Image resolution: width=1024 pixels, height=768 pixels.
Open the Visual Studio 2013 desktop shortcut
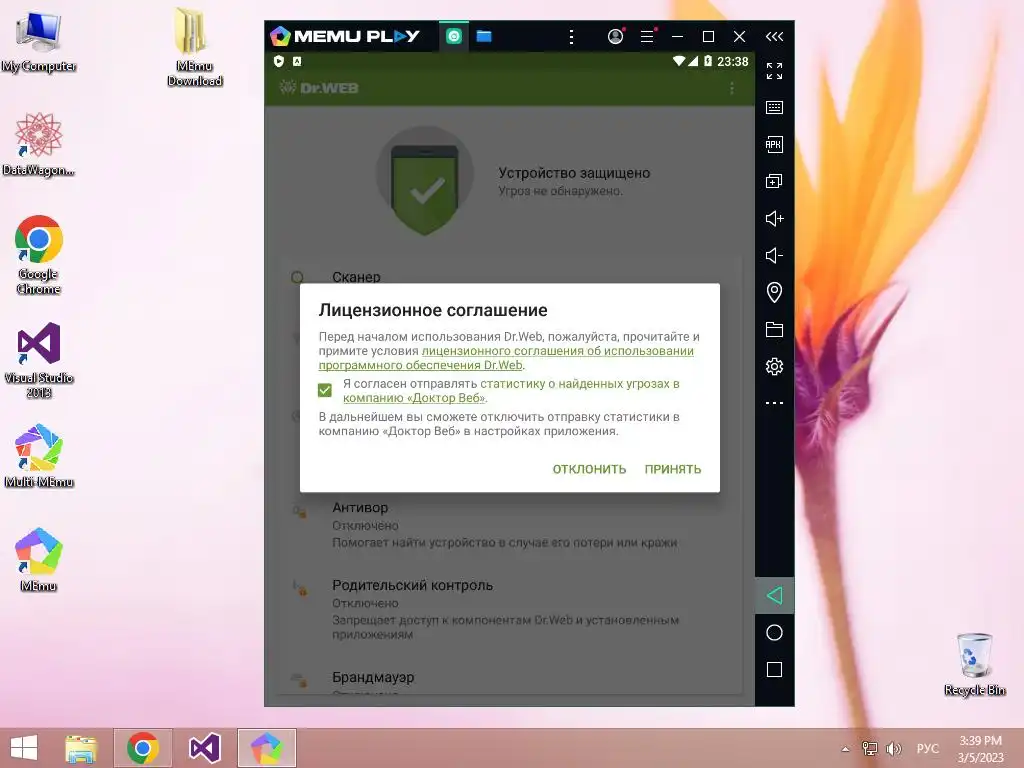coord(39,360)
